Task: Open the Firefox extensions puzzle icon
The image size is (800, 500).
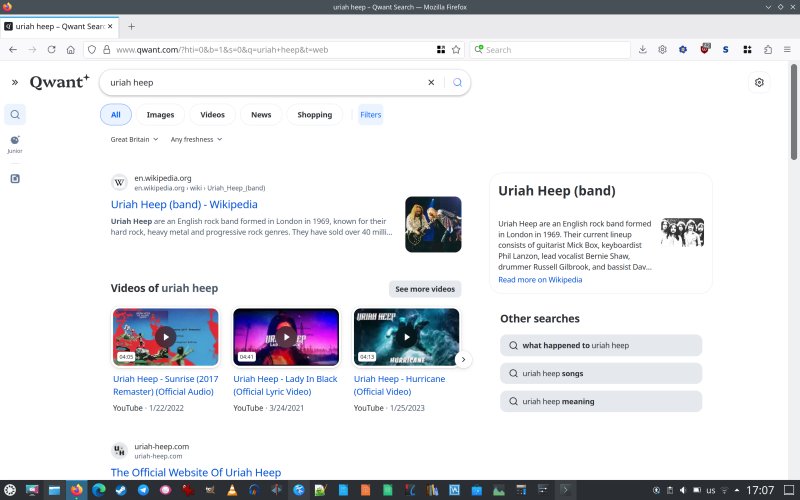Action: point(768,49)
